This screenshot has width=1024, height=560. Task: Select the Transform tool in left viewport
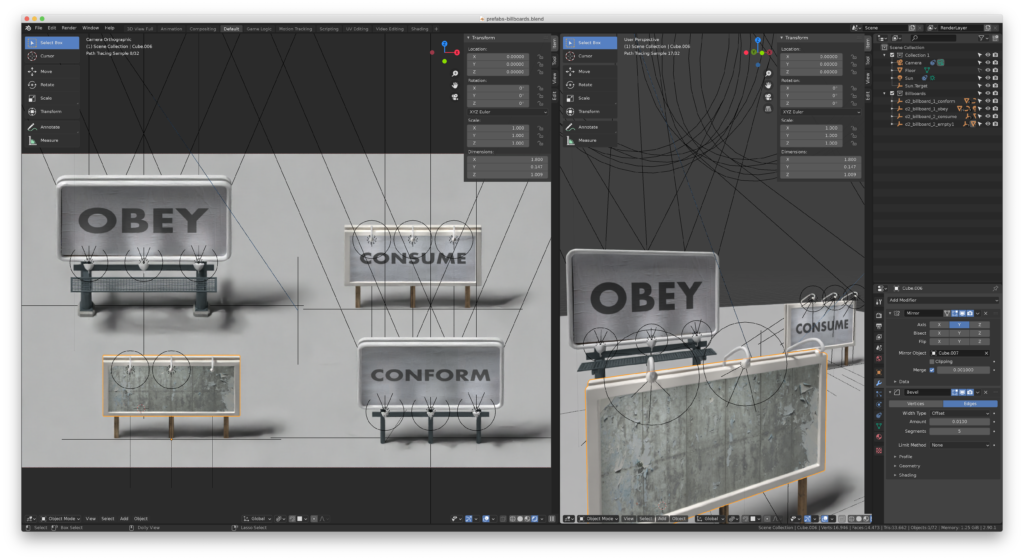(x=52, y=112)
